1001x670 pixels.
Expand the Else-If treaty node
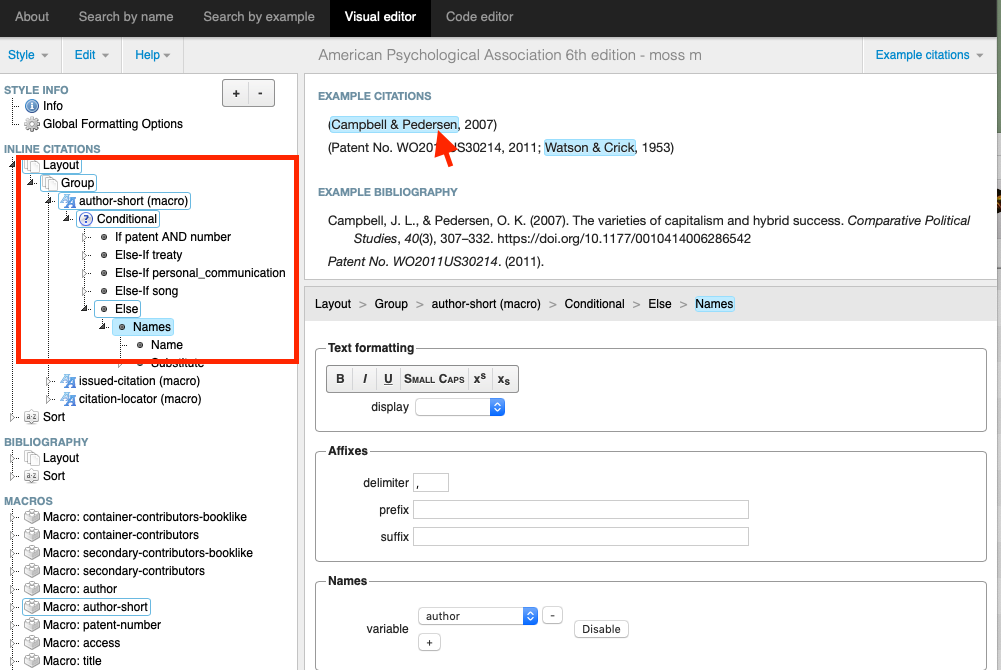[85, 255]
